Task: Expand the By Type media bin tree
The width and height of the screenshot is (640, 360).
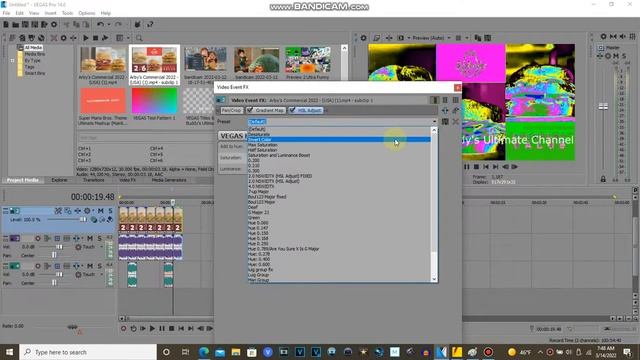Action: click(x=12, y=60)
